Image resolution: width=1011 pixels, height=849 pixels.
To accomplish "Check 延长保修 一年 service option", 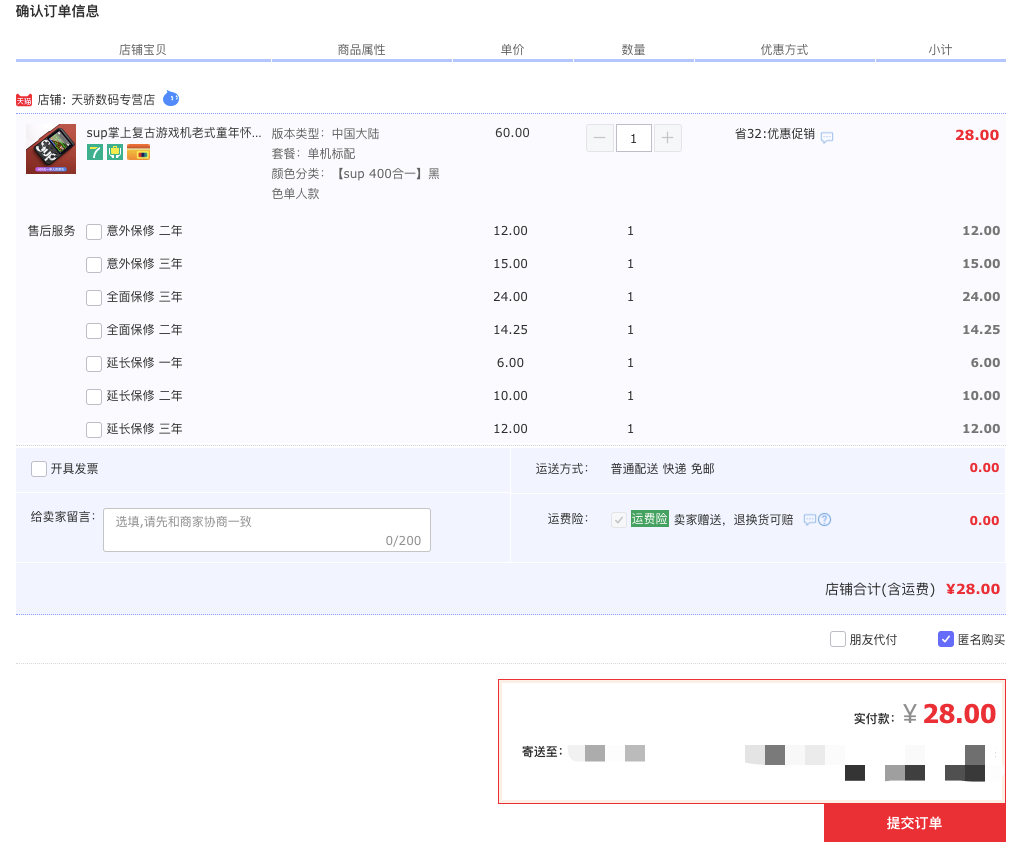I will point(94,363).
